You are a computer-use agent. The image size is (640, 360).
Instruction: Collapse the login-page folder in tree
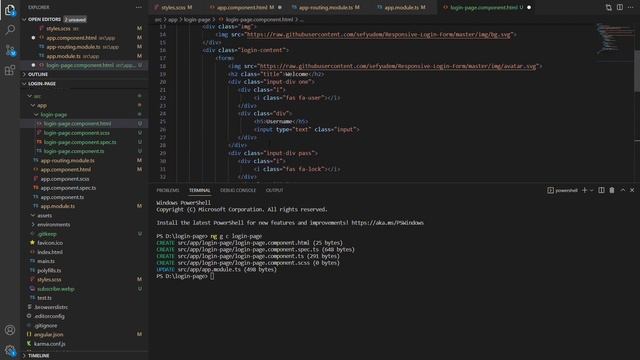coord(53,115)
